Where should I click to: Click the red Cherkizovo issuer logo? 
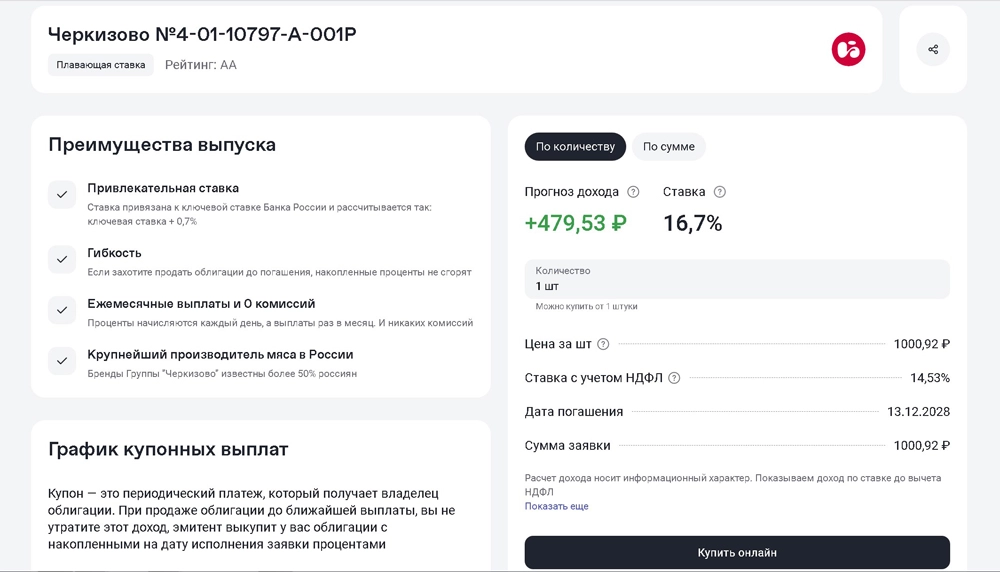(848, 49)
